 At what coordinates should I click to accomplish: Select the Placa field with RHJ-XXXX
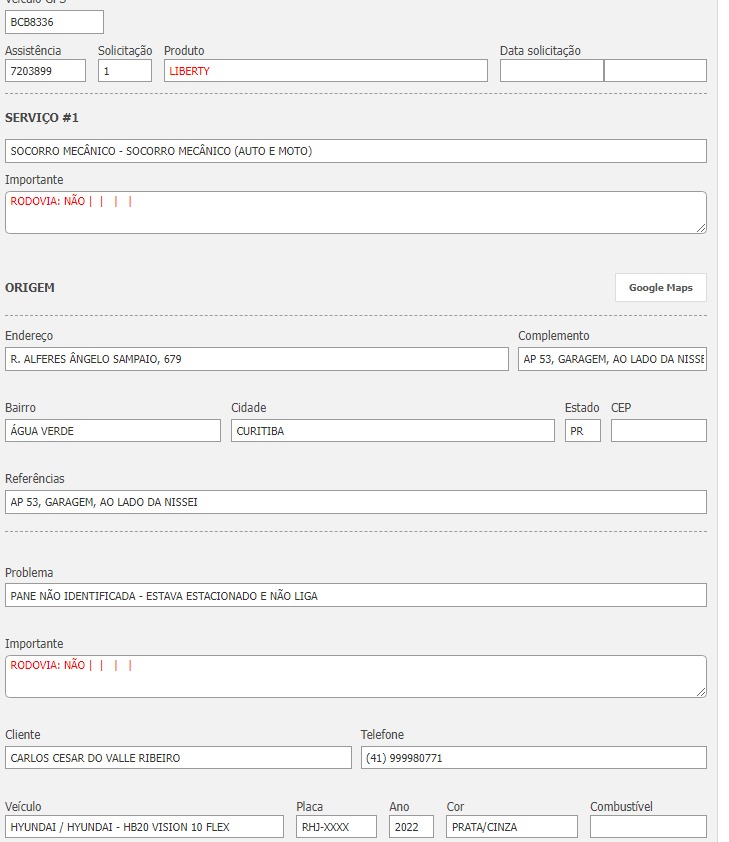[336, 827]
